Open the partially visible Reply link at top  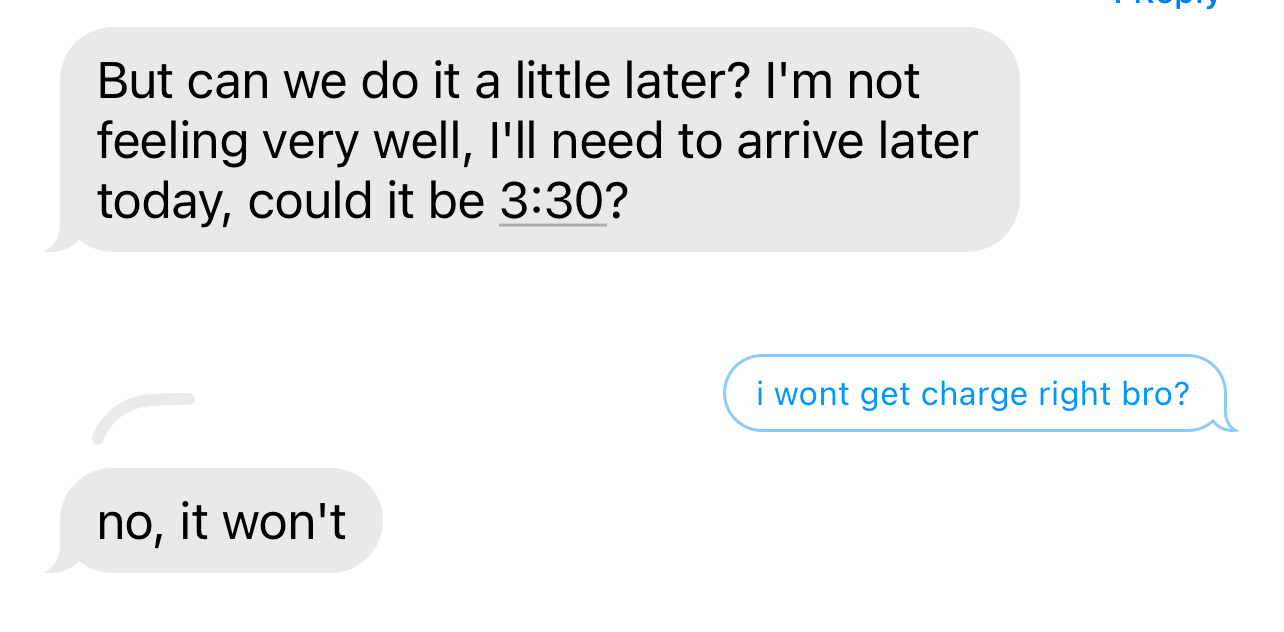(x=1167, y=4)
